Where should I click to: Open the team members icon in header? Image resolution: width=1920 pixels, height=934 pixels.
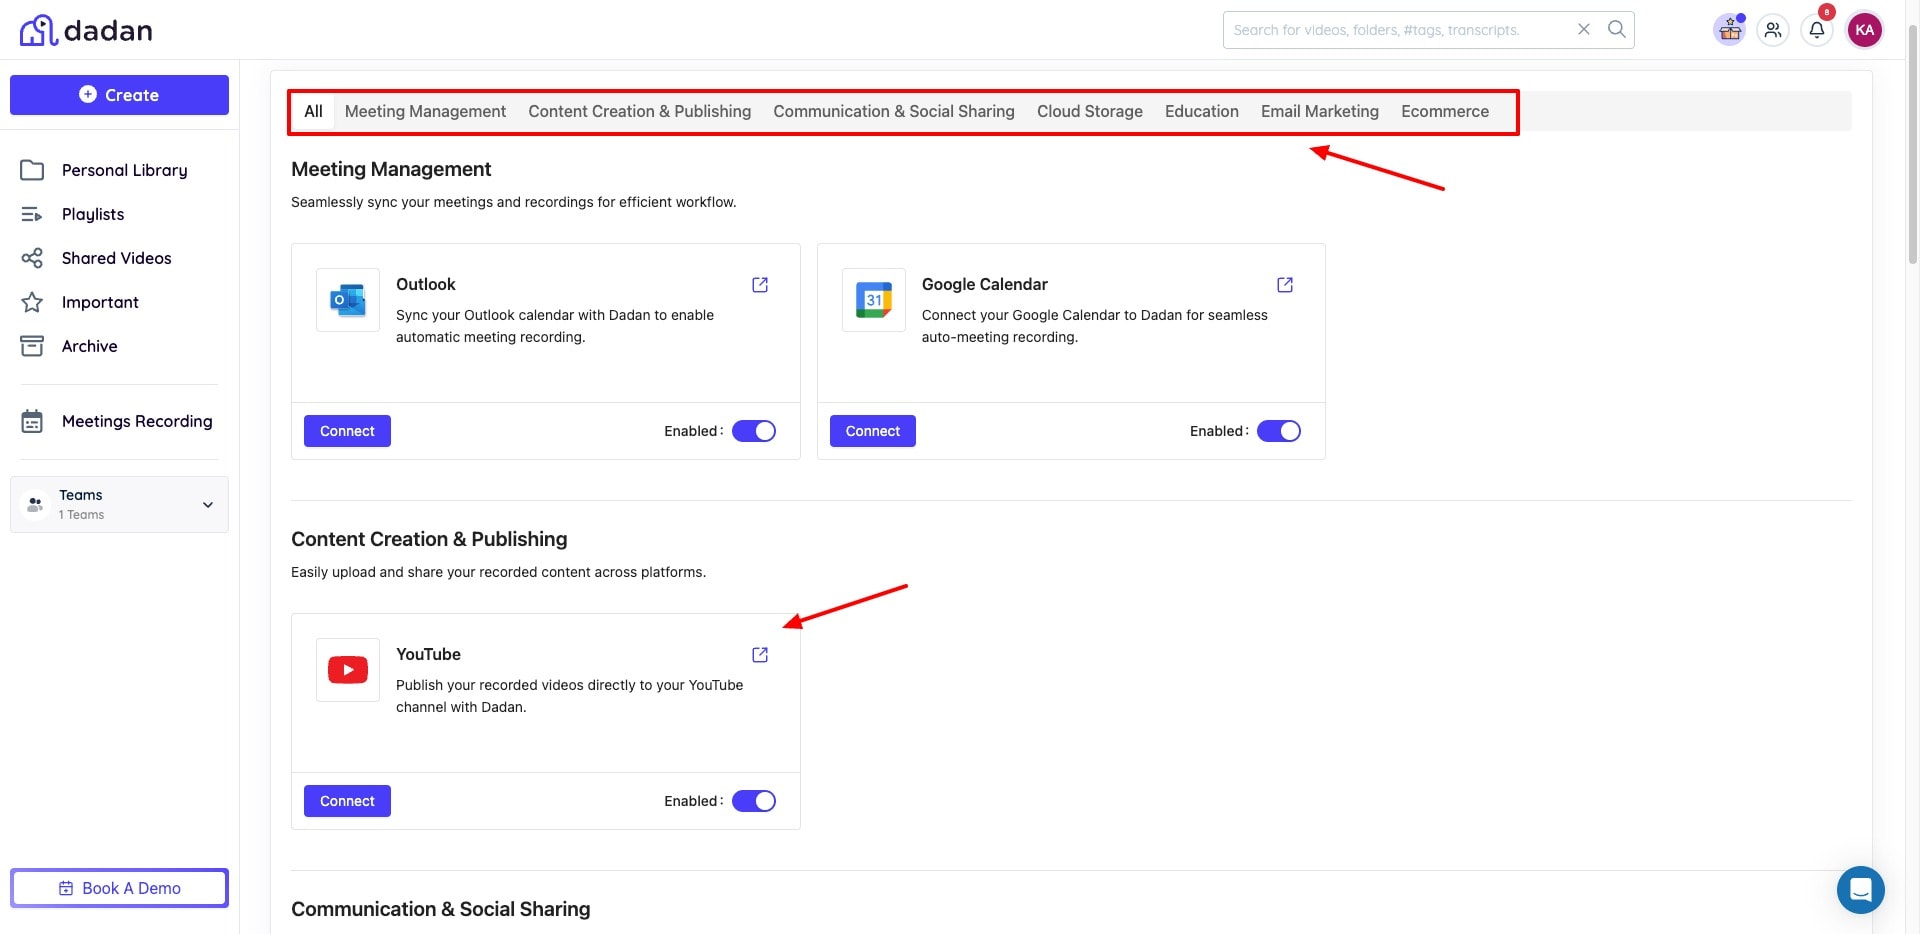pyautogui.click(x=1773, y=30)
